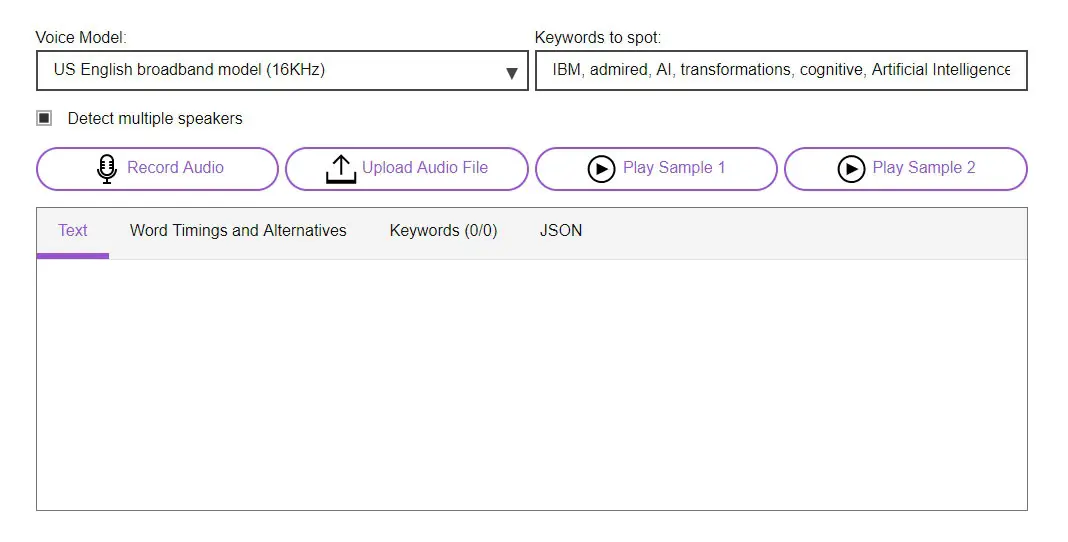
Task: Click the "Detect multiple speakers" label text
Action: coord(155,118)
